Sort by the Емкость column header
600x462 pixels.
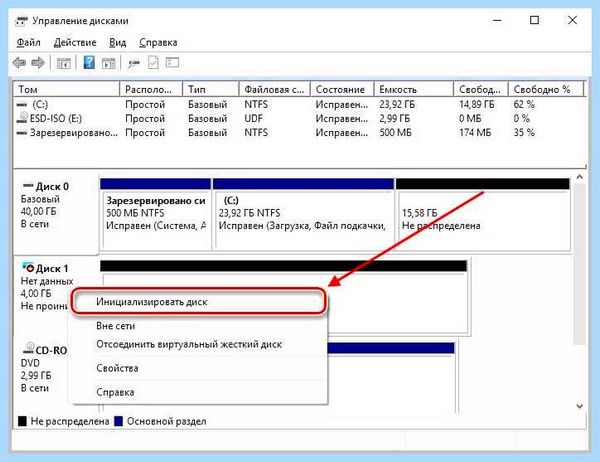414,89
